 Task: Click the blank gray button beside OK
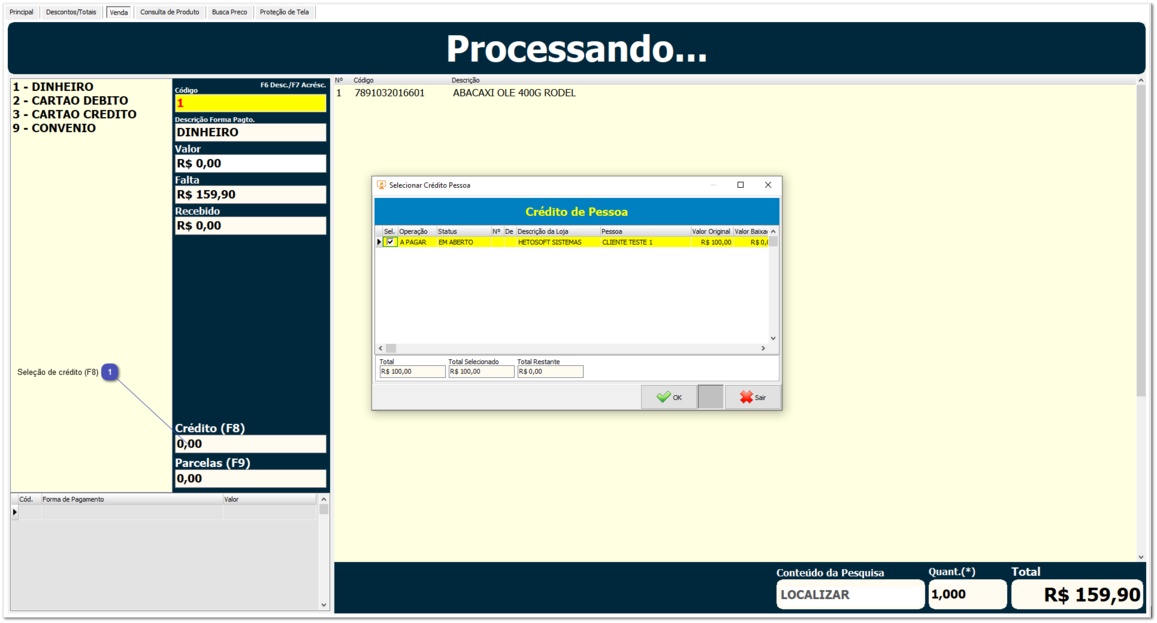(710, 397)
